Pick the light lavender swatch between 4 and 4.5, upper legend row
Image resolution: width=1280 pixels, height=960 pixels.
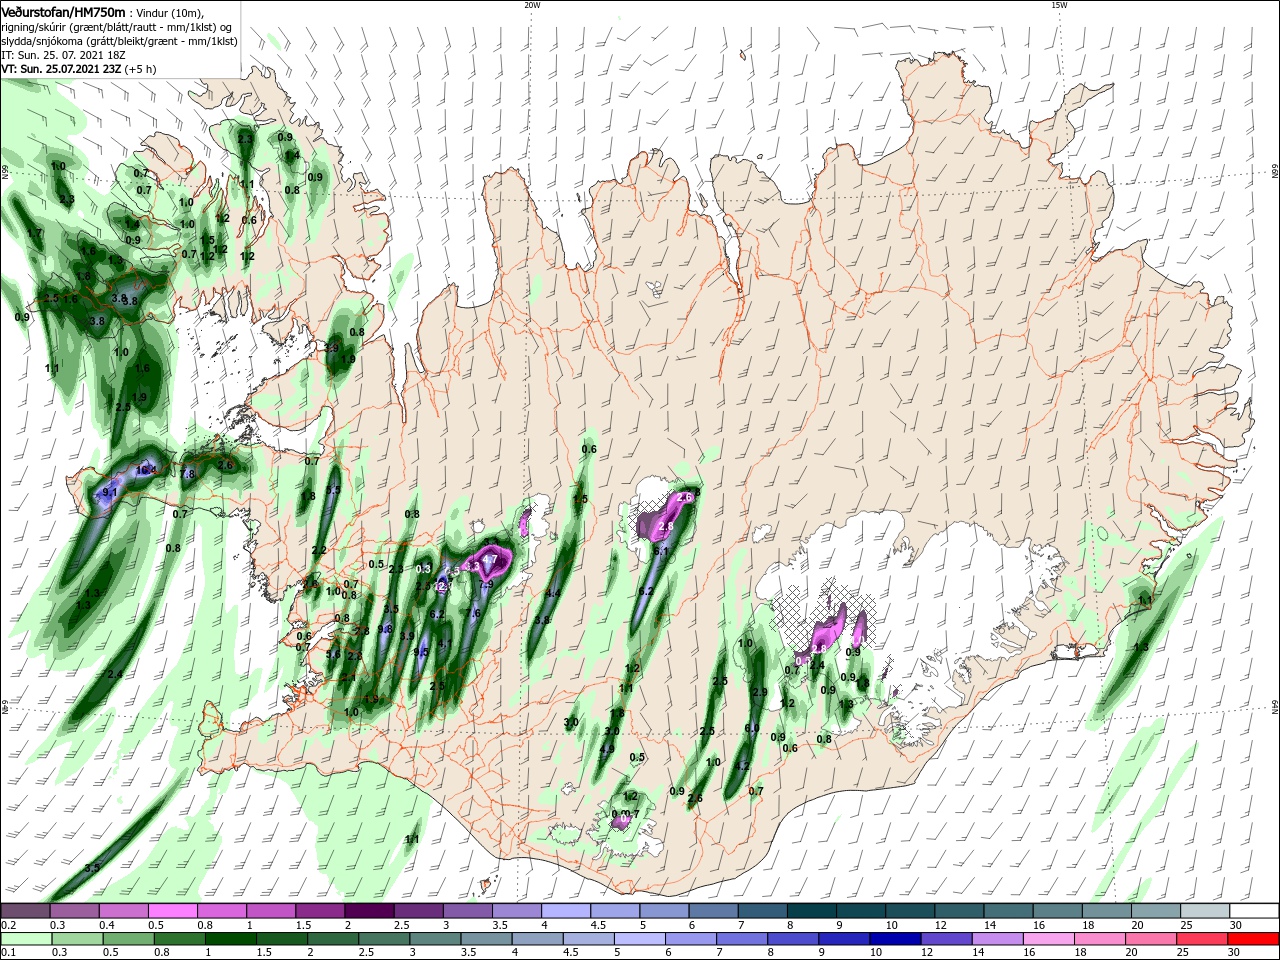(565, 911)
